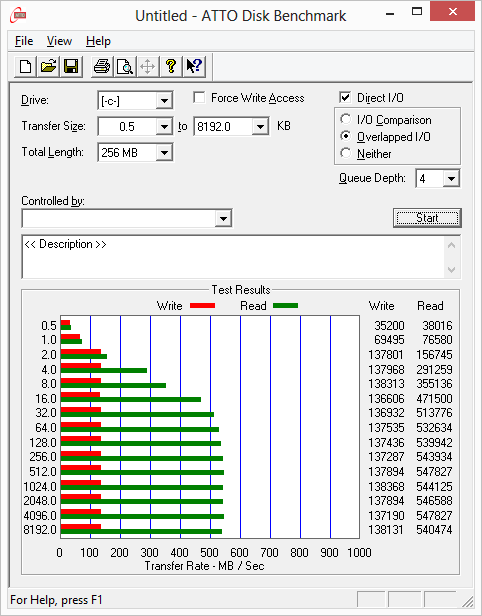
Task: Open the Queue Depth dropdown
Action: pos(451,179)
